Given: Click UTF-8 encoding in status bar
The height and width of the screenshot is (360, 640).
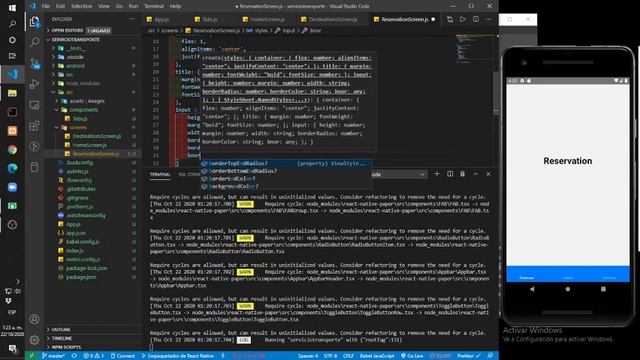Looking at the screenshot, I should (330, 356).
